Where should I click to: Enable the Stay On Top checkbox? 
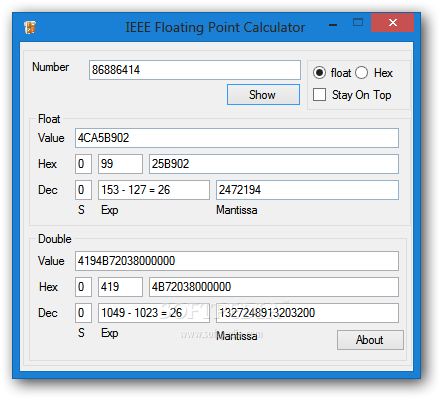point(319,95)
